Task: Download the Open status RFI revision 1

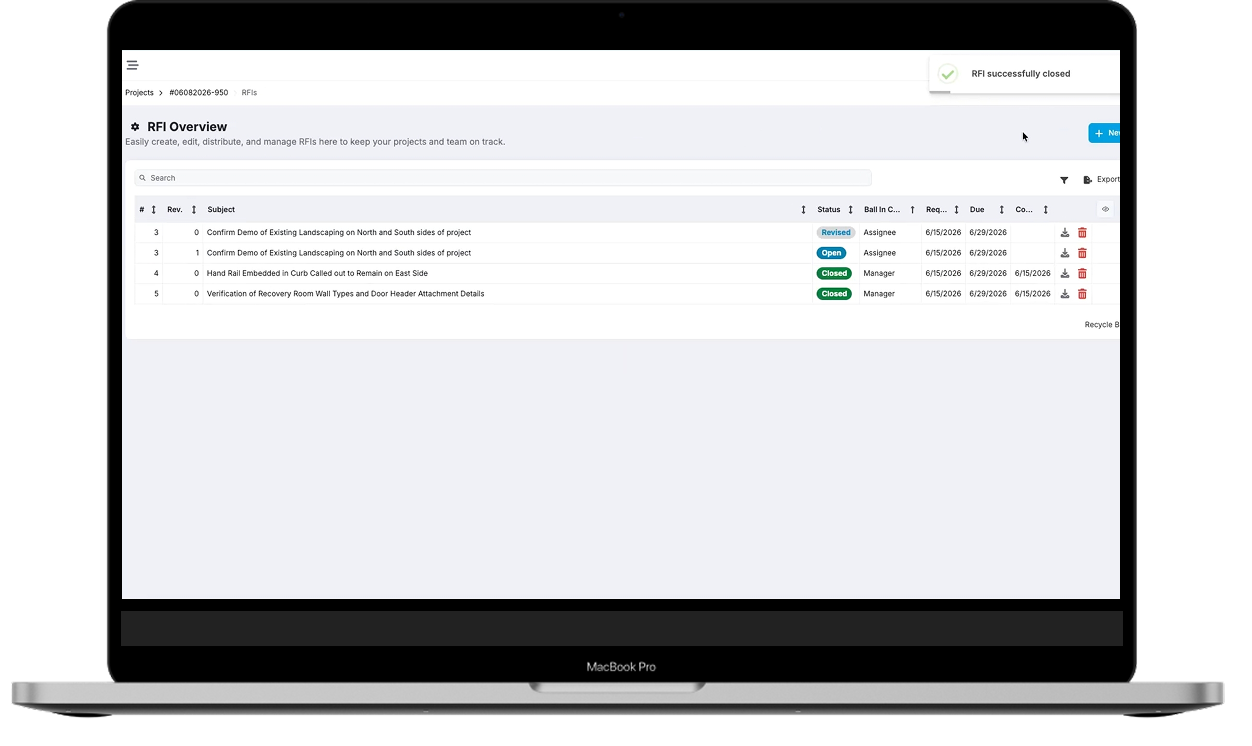Action: pos(1065,253)
